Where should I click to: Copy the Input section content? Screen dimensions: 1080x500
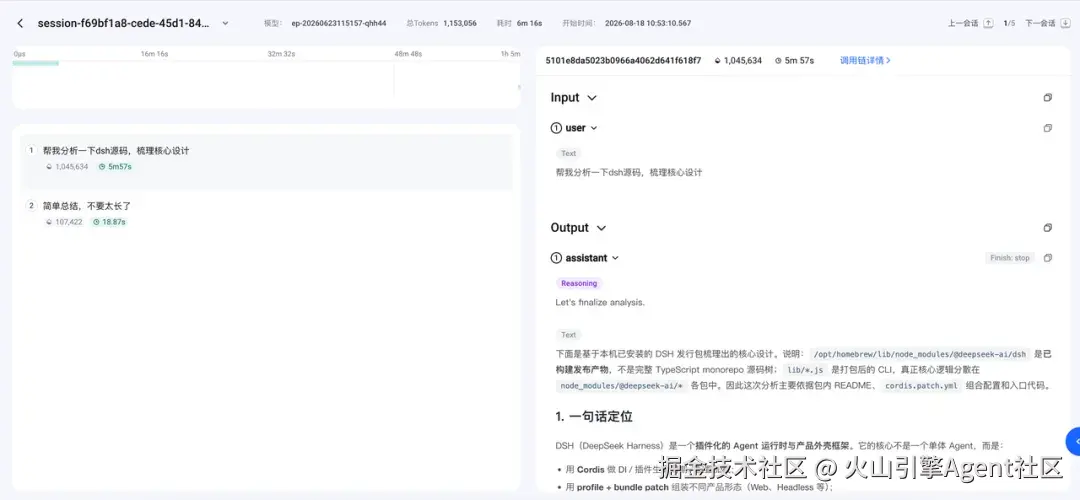(1048, 98)
